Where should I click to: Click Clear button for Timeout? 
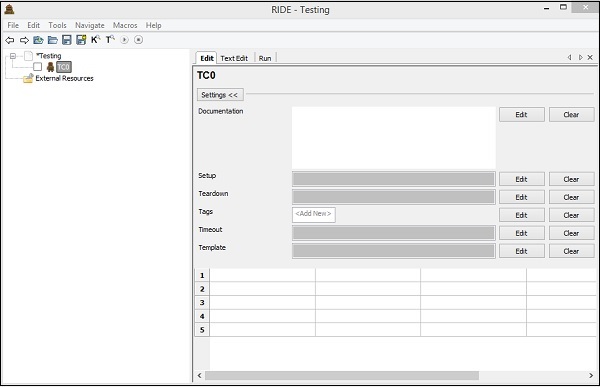pyautogui.click(x=571, y=233)
